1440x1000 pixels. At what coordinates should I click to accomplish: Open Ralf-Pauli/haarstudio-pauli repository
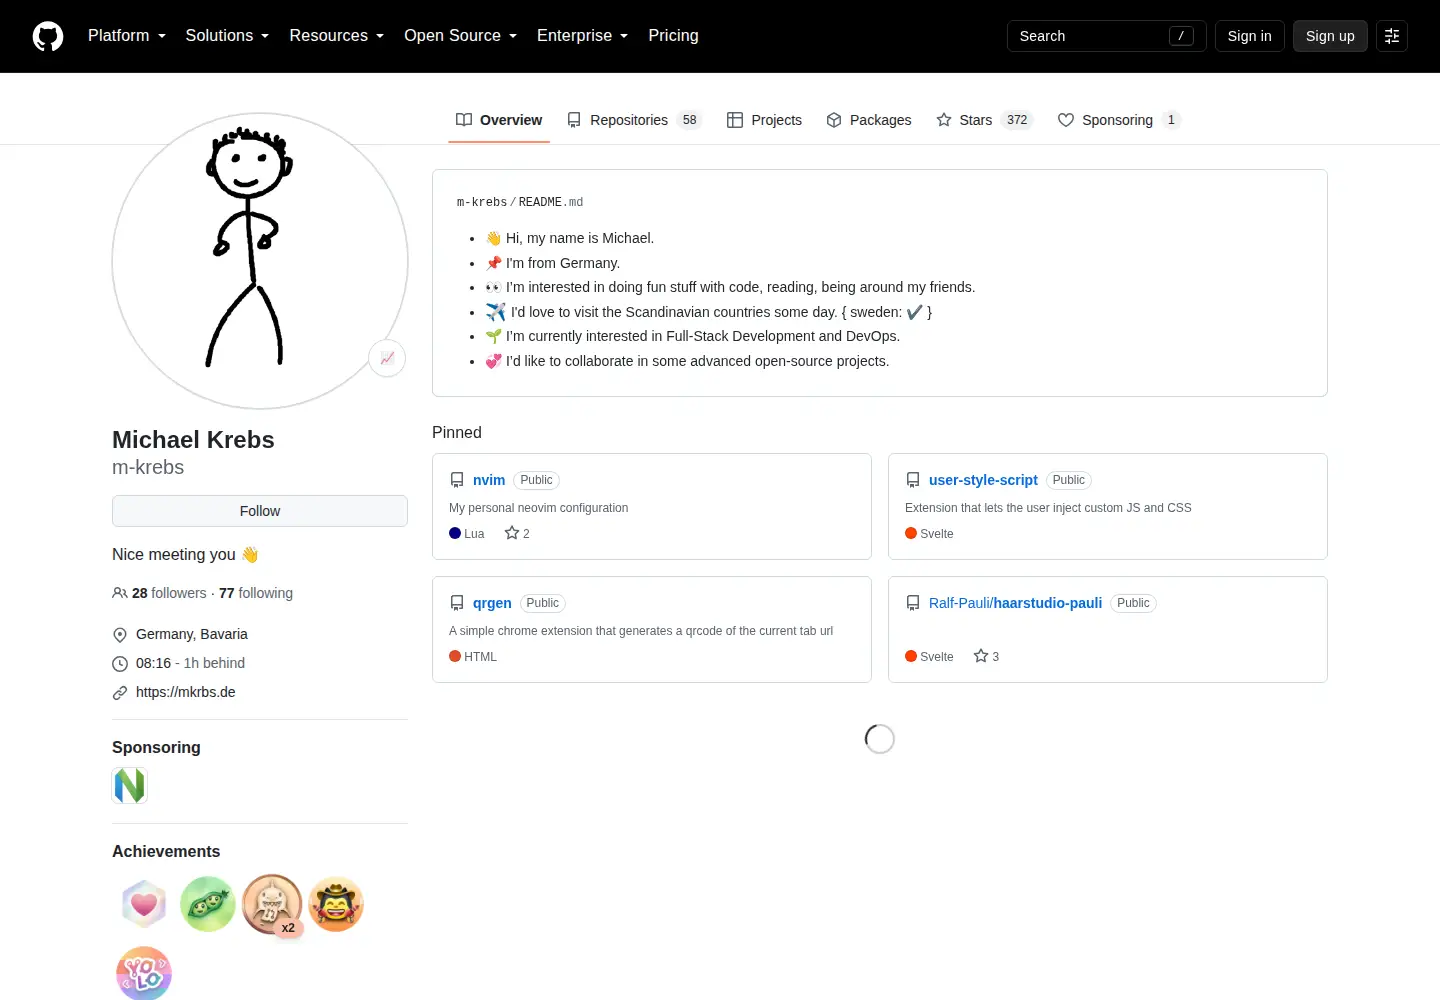click(1015, 603)
